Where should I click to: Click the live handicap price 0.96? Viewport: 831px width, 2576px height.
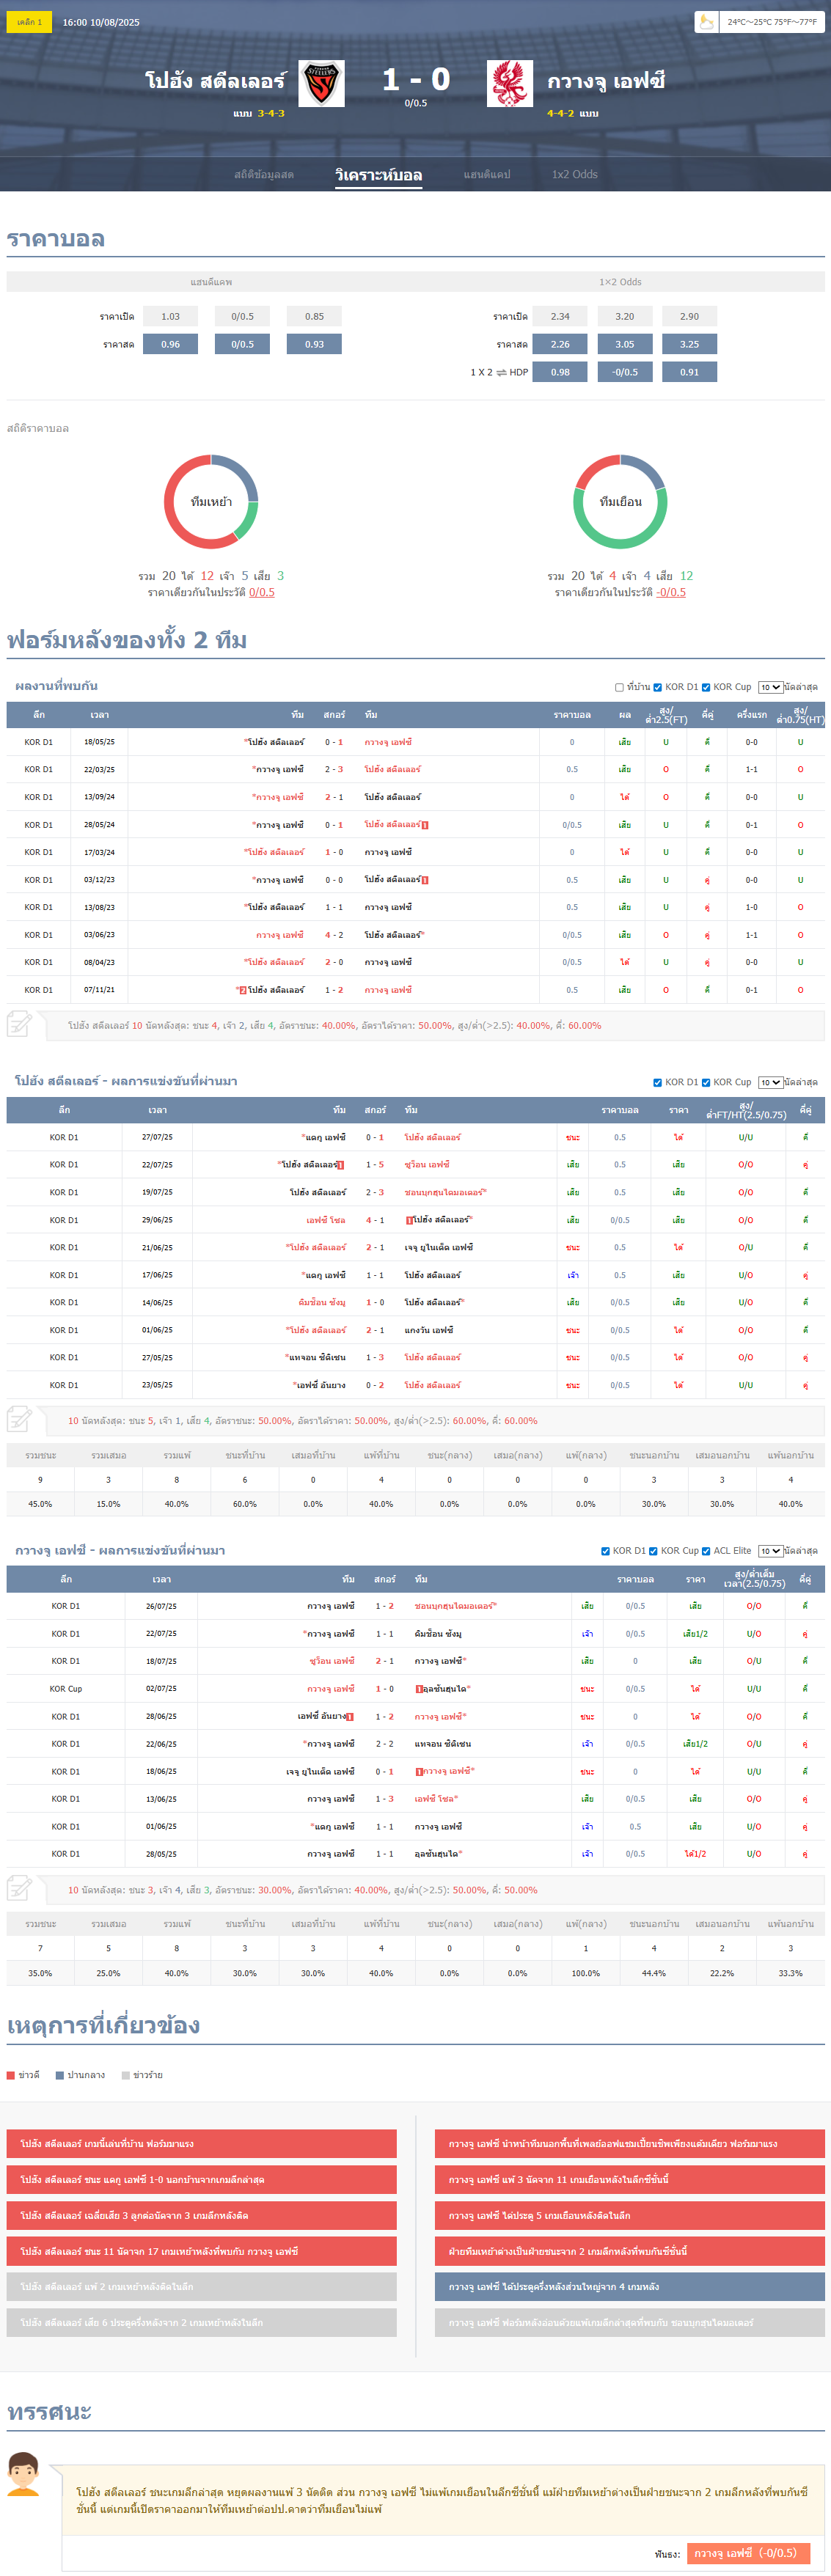coord(171,344)
